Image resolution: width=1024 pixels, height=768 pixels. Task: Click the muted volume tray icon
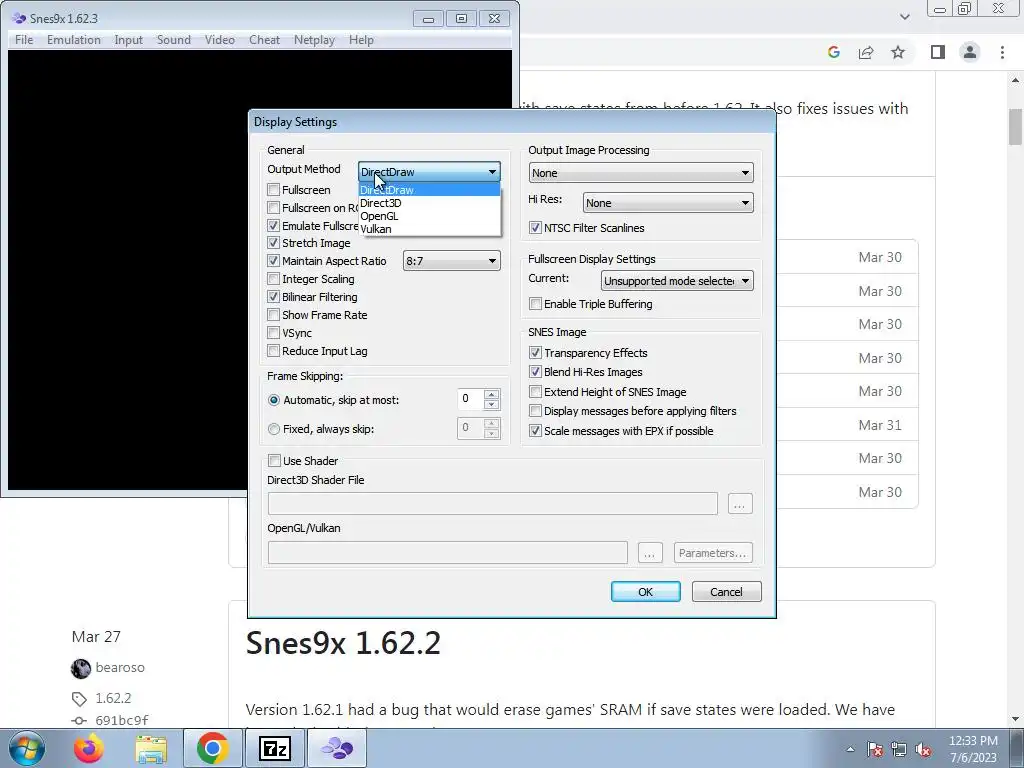tap(923, 750)
